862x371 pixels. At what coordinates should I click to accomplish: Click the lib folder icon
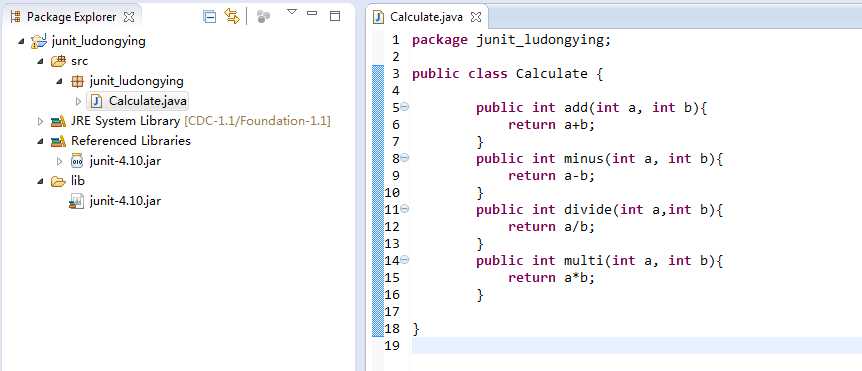coord(58,181)
